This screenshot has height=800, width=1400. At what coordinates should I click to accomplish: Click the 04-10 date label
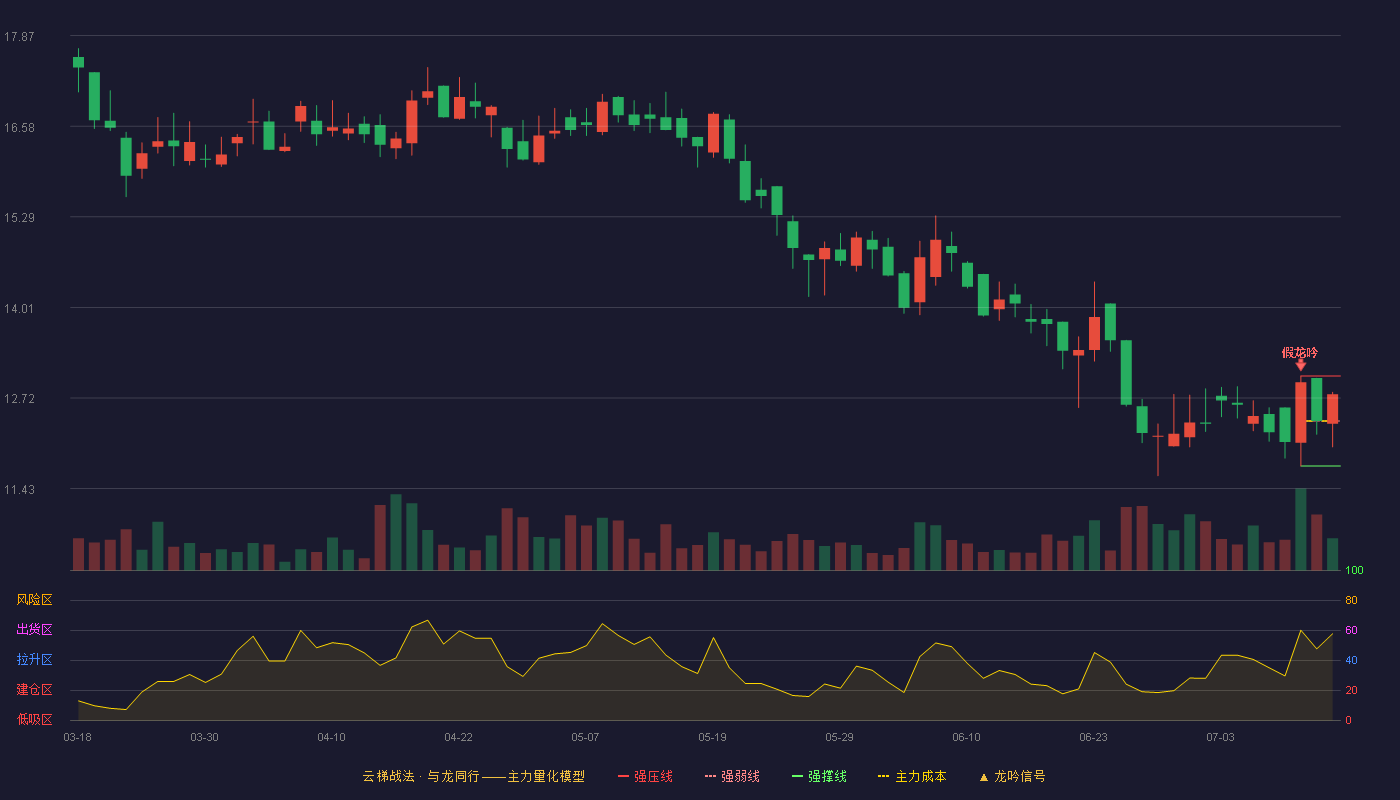coord(331,737)
